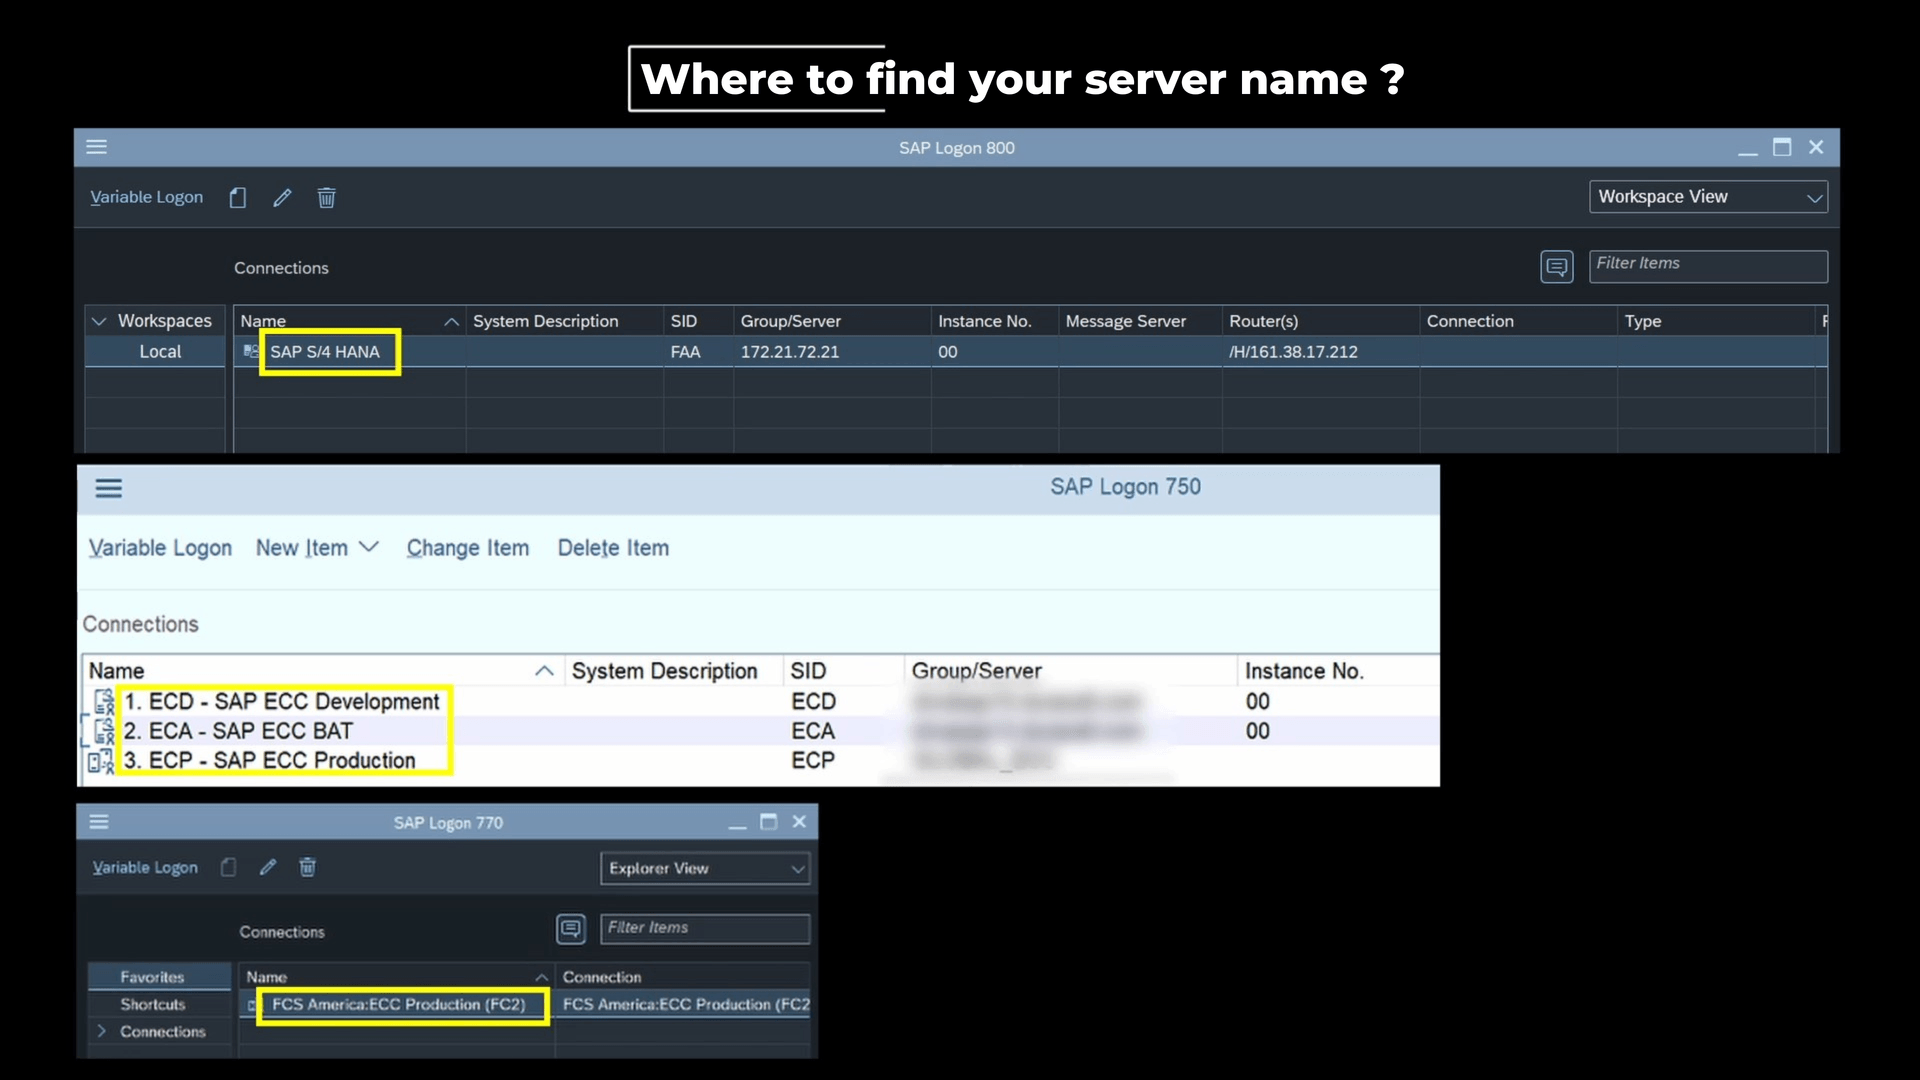
Task: Open the hamburger menu in SAP Logon 750
Action: tap(109, 488)
